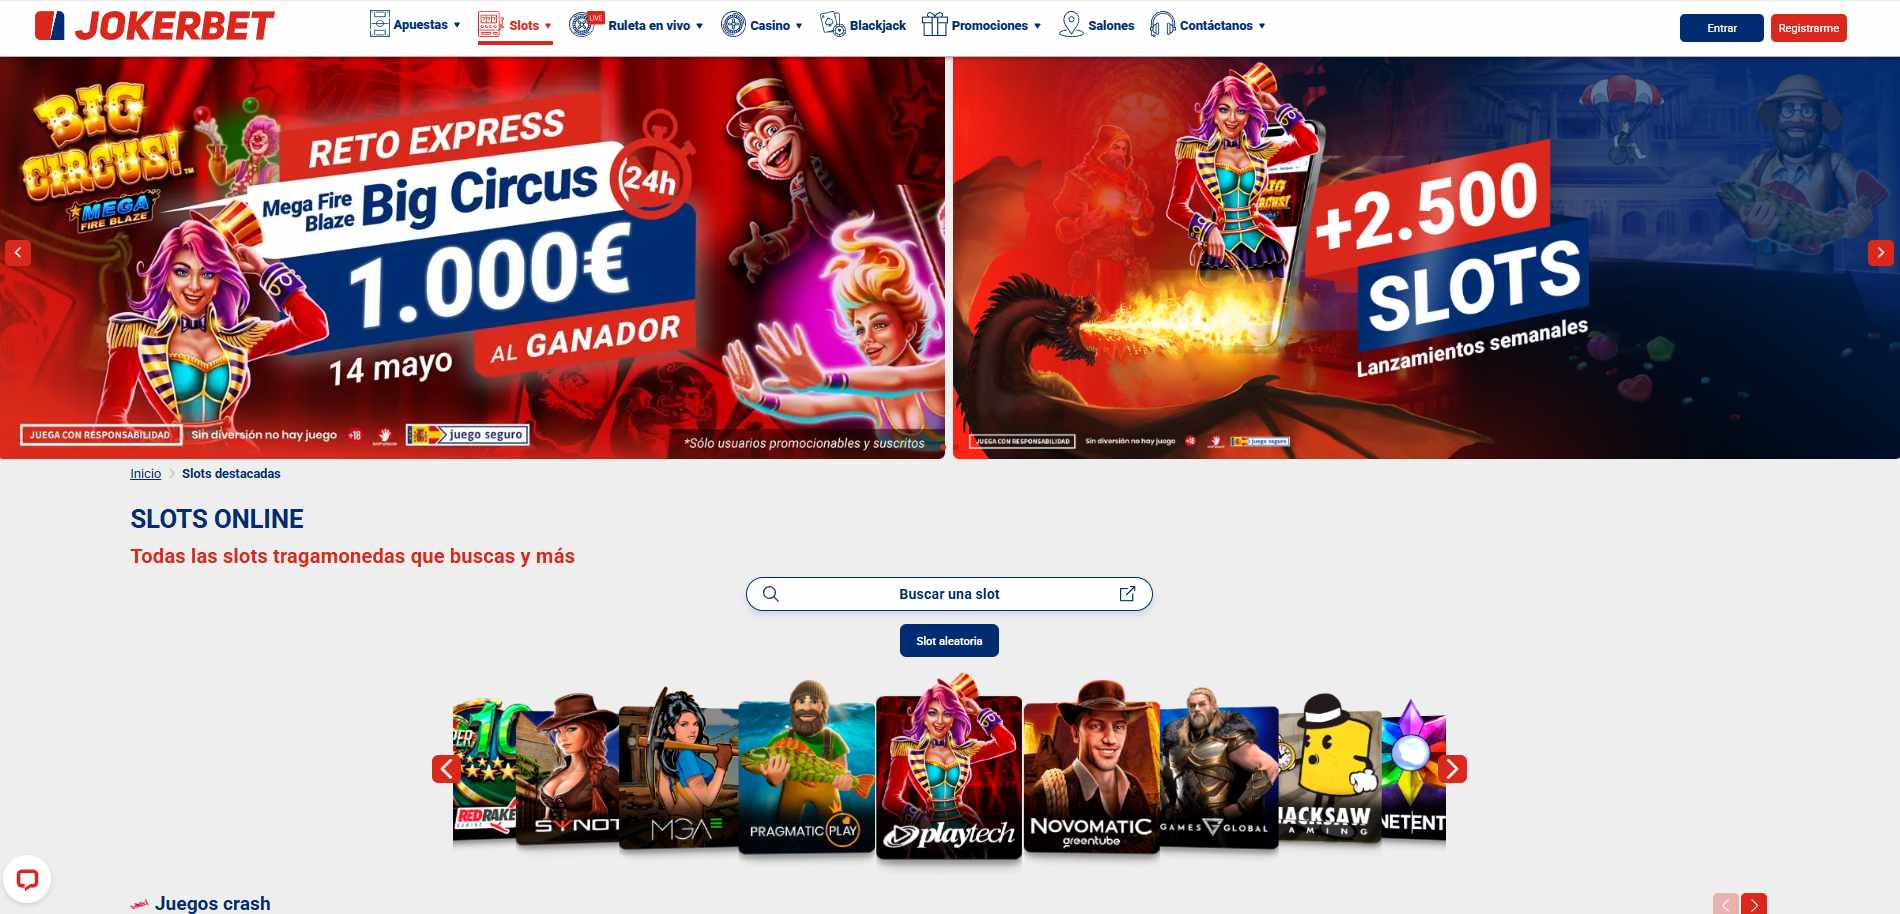Click the Slot aleatoria button
1900x914 pixels.
[949, 641]
